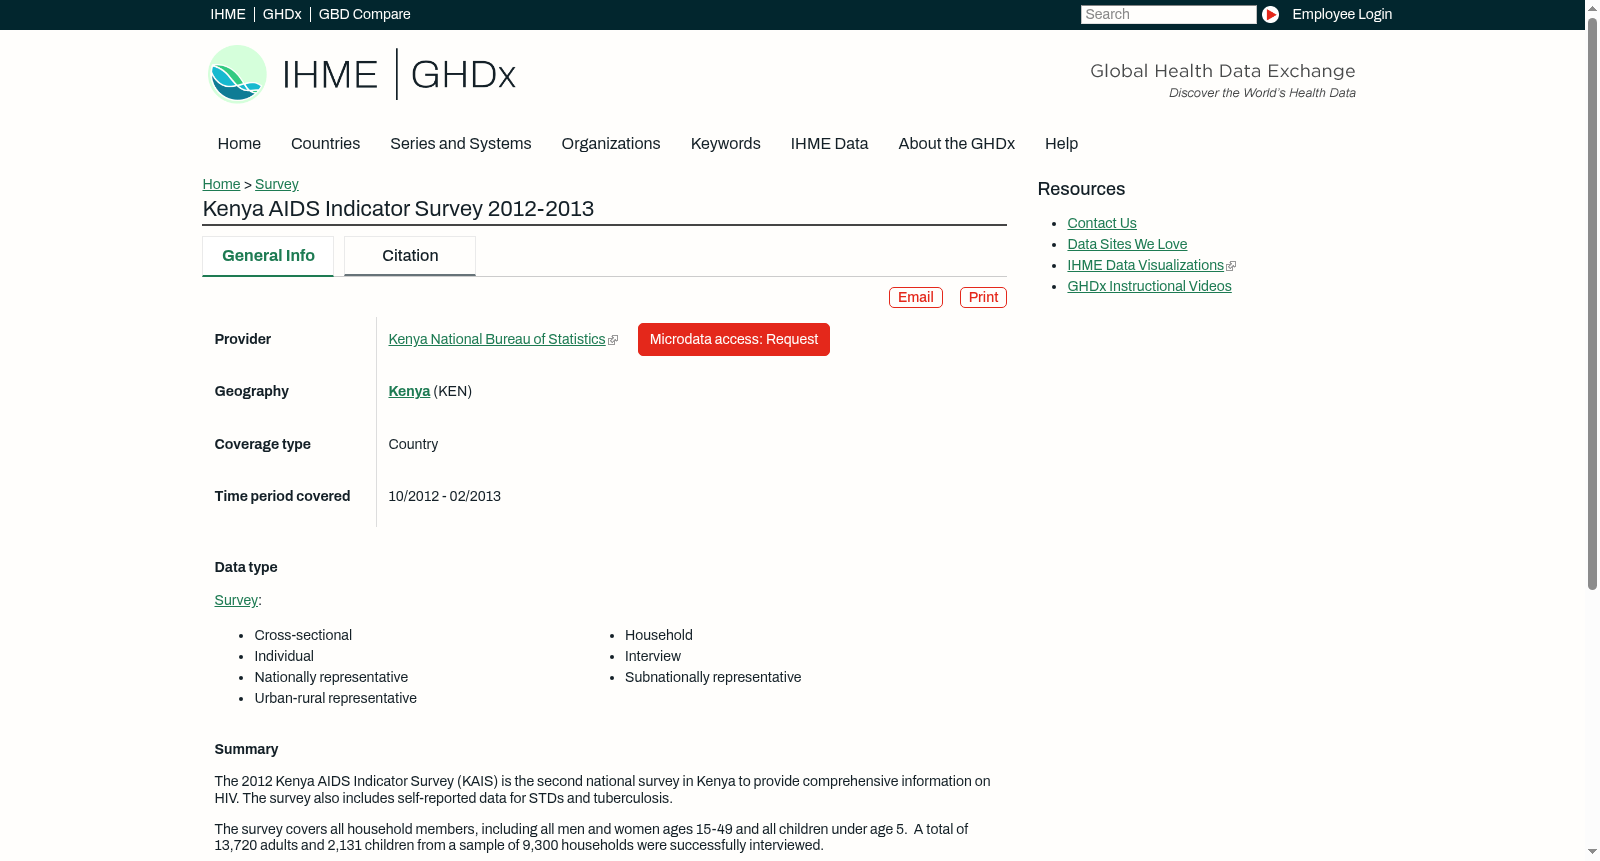
Task: Click the scrollbar up arrow
Action: tap(1592, 7)
